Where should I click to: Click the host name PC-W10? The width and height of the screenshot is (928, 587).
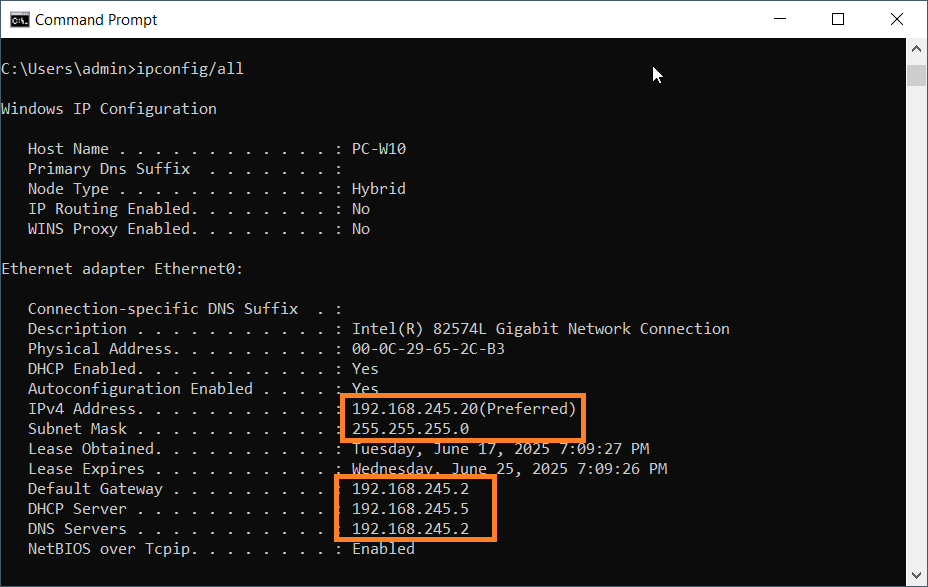coord(378,149)
